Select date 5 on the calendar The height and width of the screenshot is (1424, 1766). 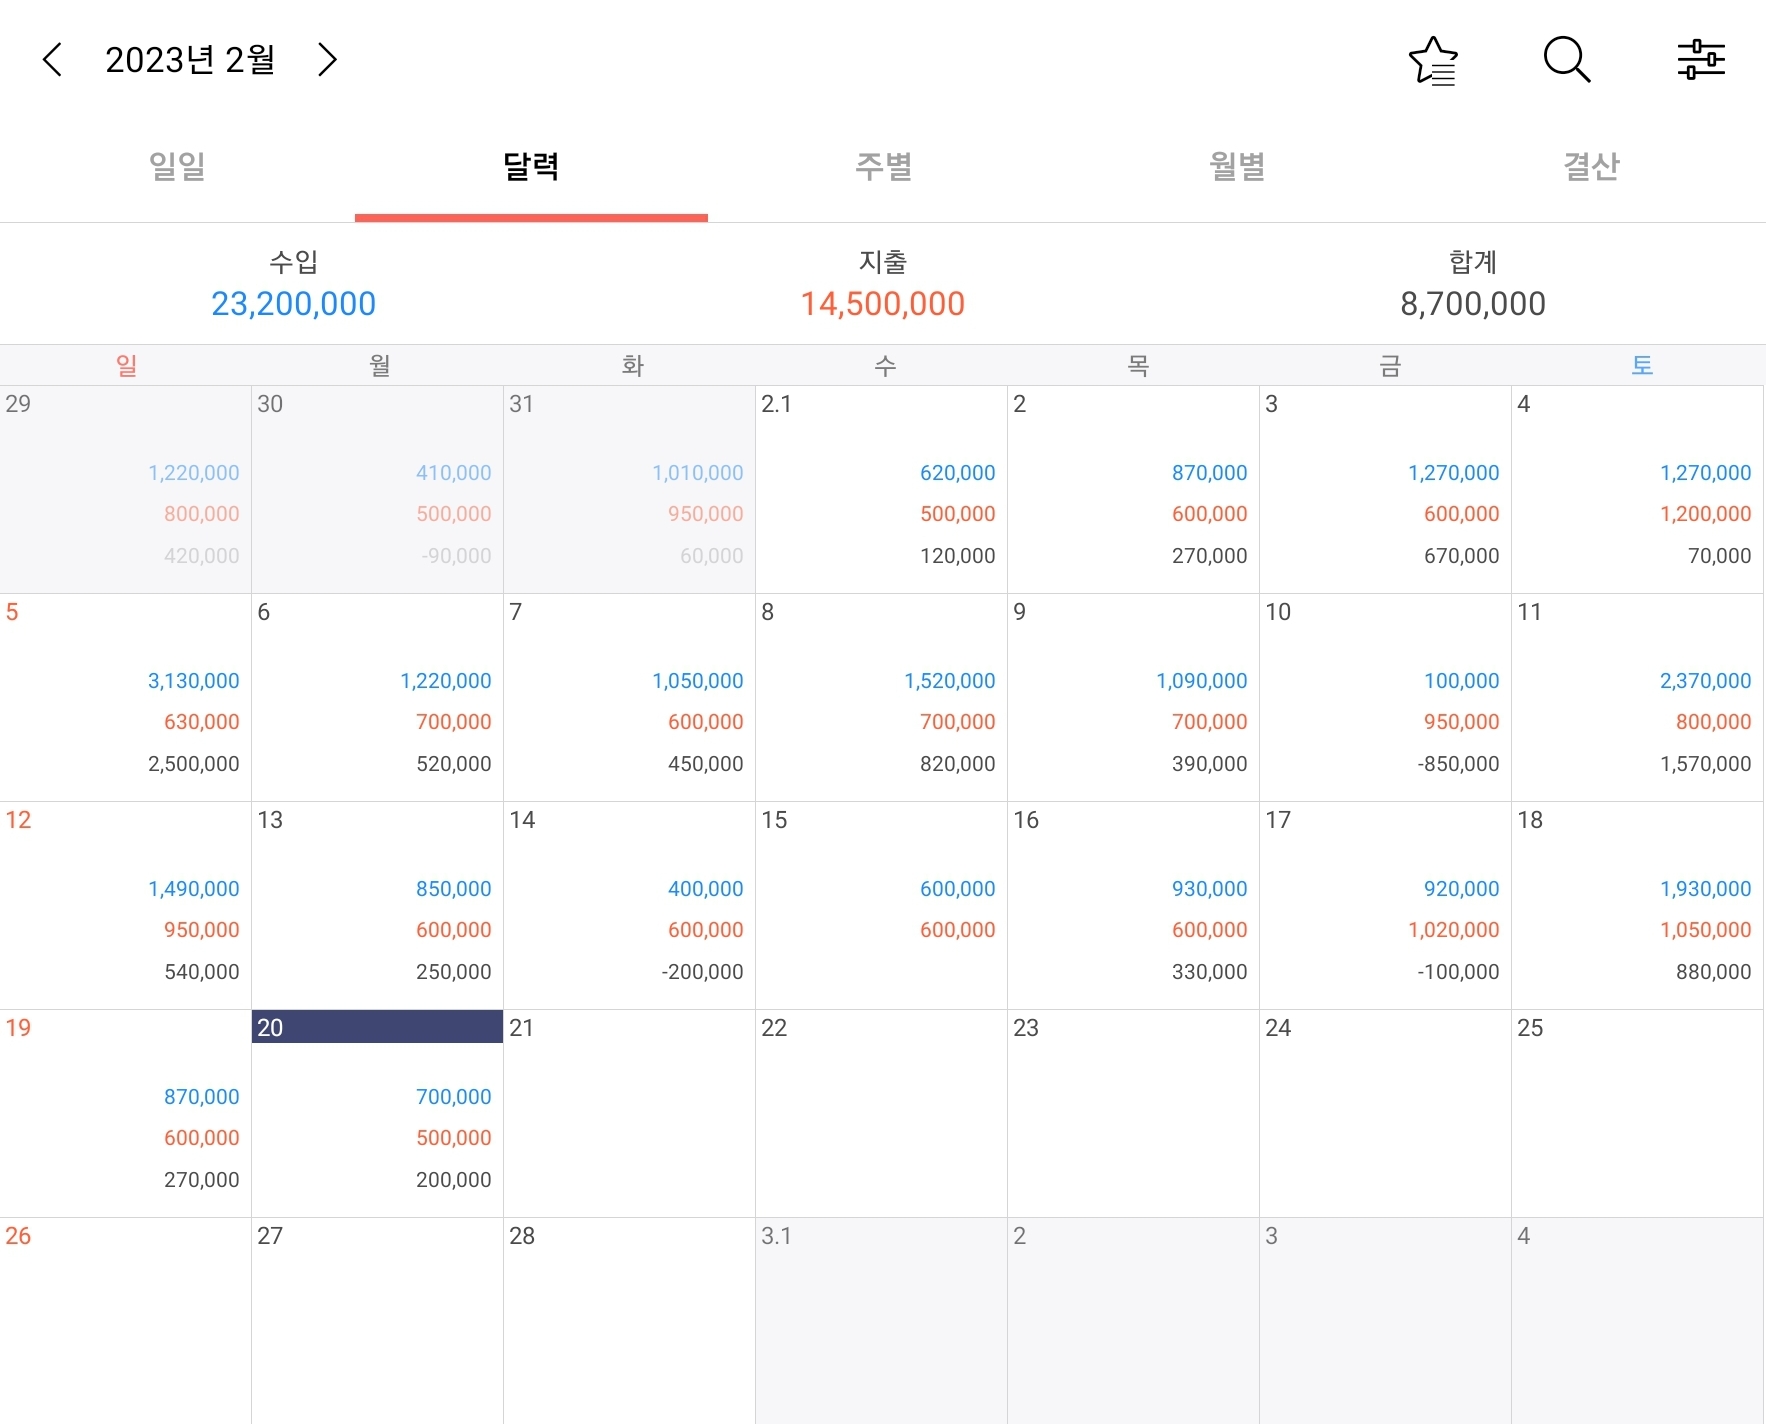point(125,698)
